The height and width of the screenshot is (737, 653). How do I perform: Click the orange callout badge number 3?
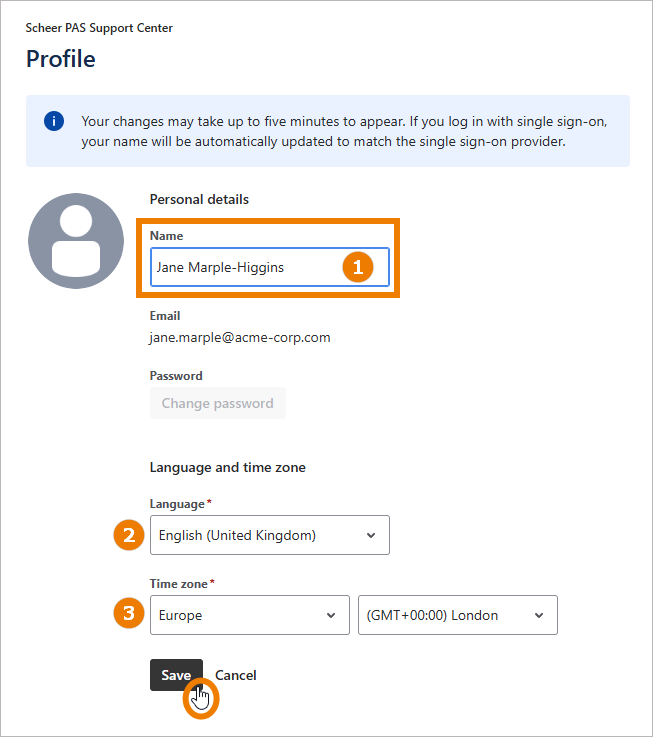[127, 614]
